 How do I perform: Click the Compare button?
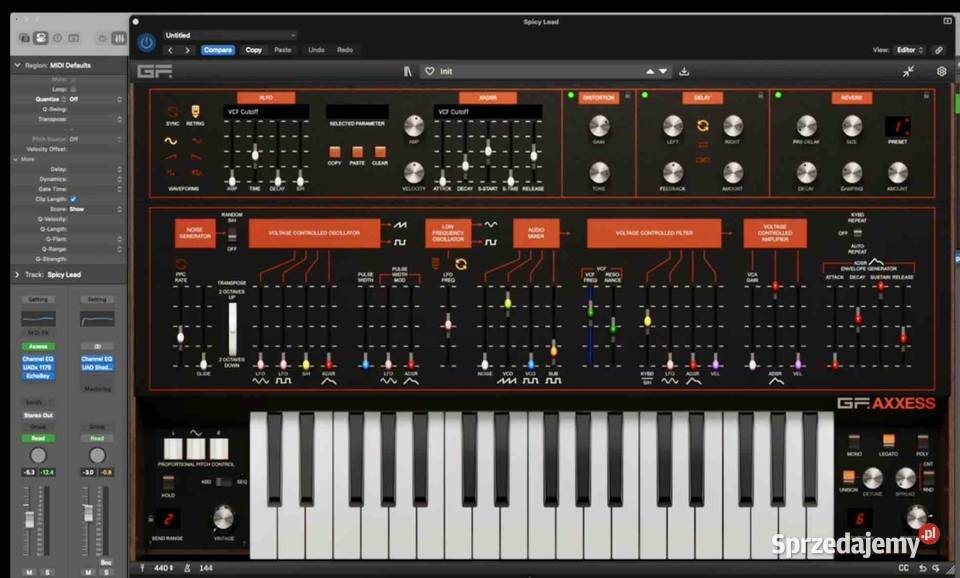(218, 49)
